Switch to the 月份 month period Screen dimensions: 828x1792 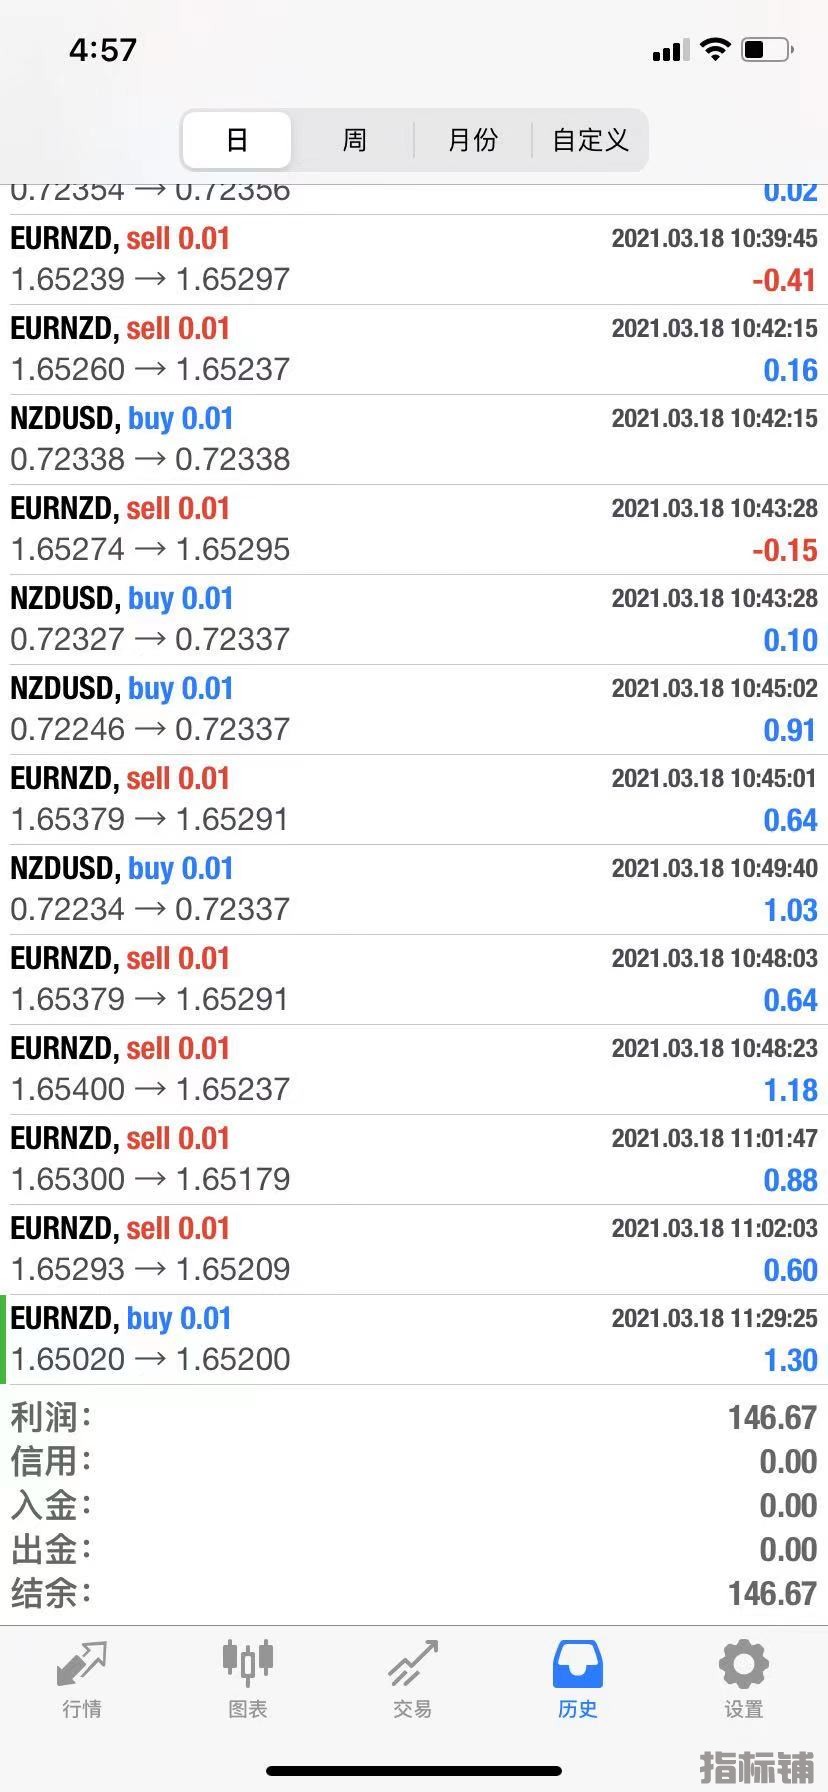[472, 140]
